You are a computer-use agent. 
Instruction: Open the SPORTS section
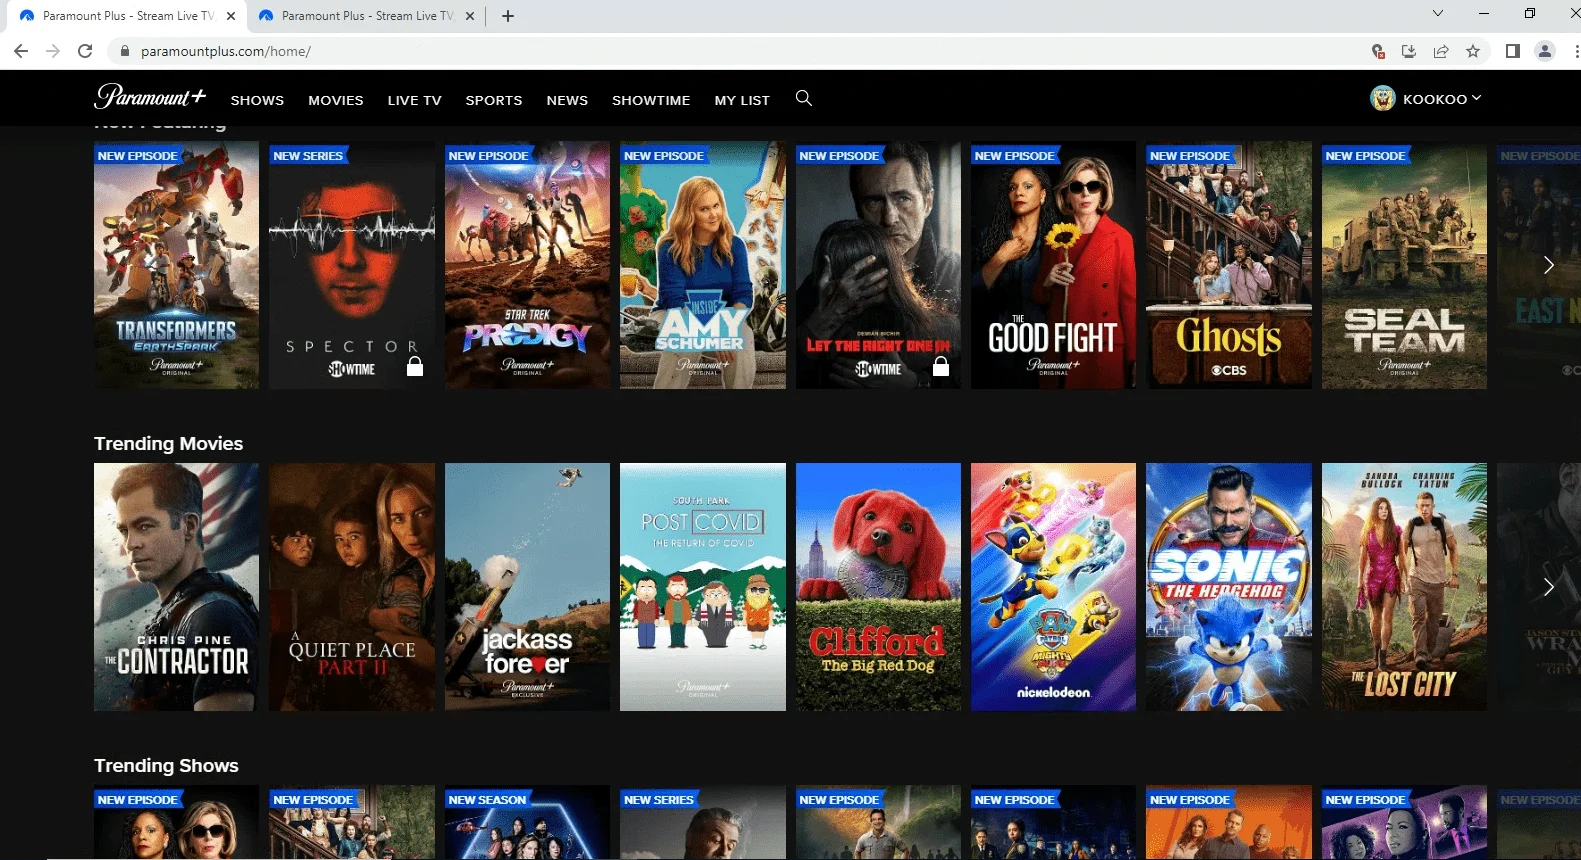494,100
